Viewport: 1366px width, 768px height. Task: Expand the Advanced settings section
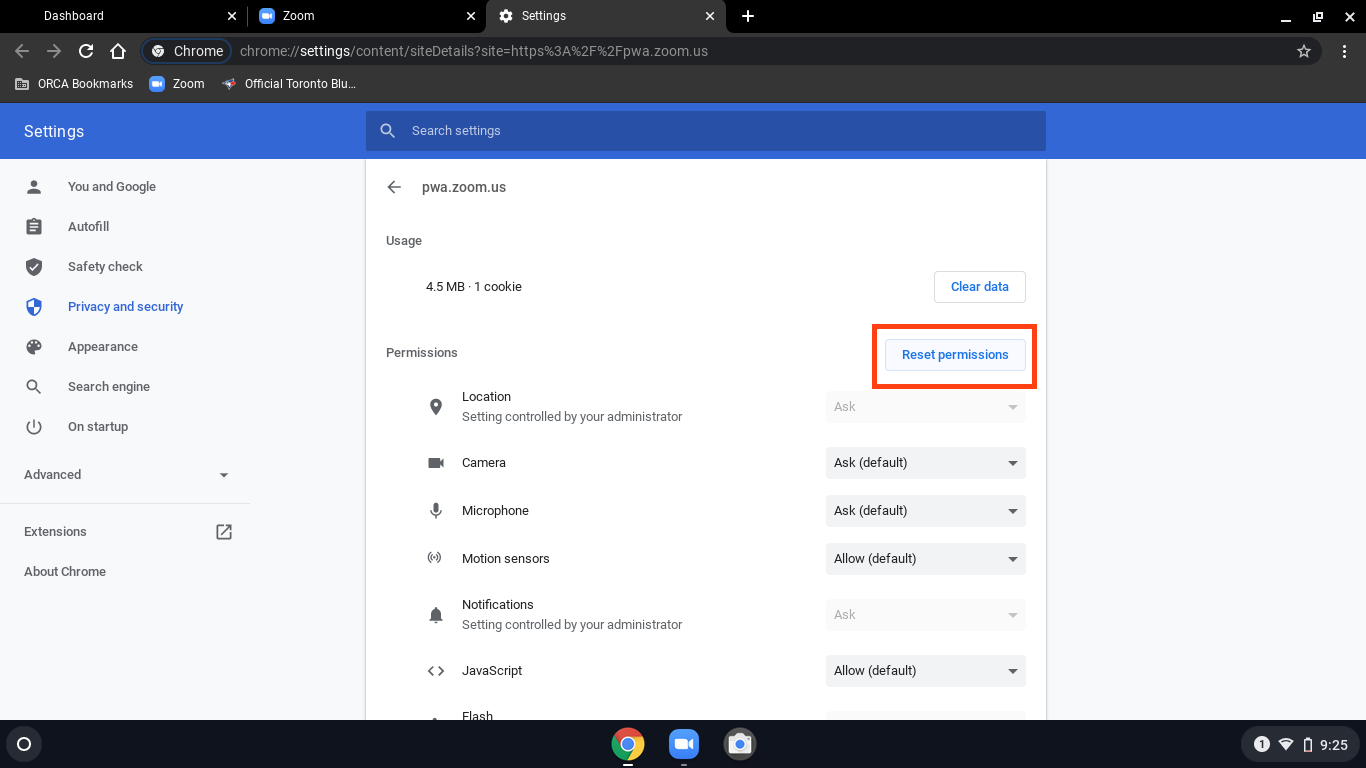click(x=126, y=475)
